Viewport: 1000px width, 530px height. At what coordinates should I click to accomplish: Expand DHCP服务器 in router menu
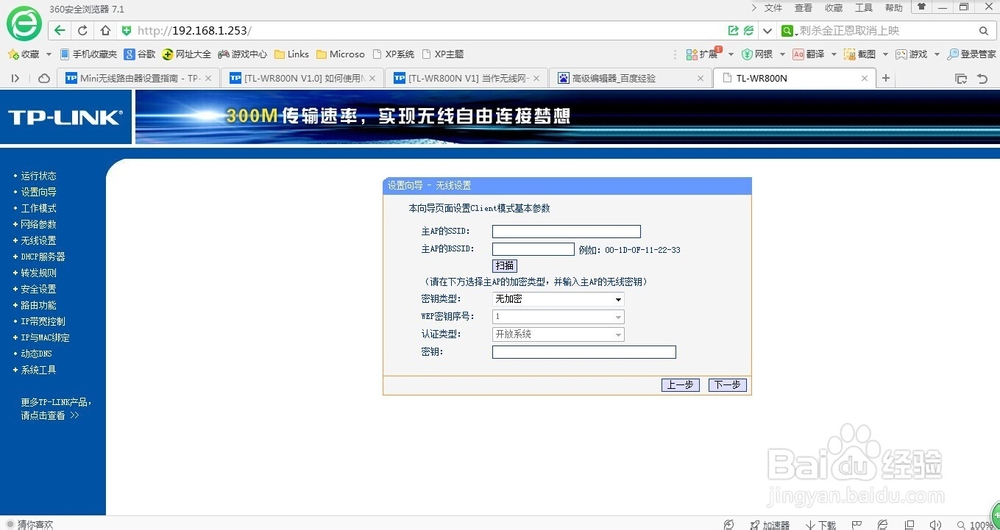(x=43, y=256)
